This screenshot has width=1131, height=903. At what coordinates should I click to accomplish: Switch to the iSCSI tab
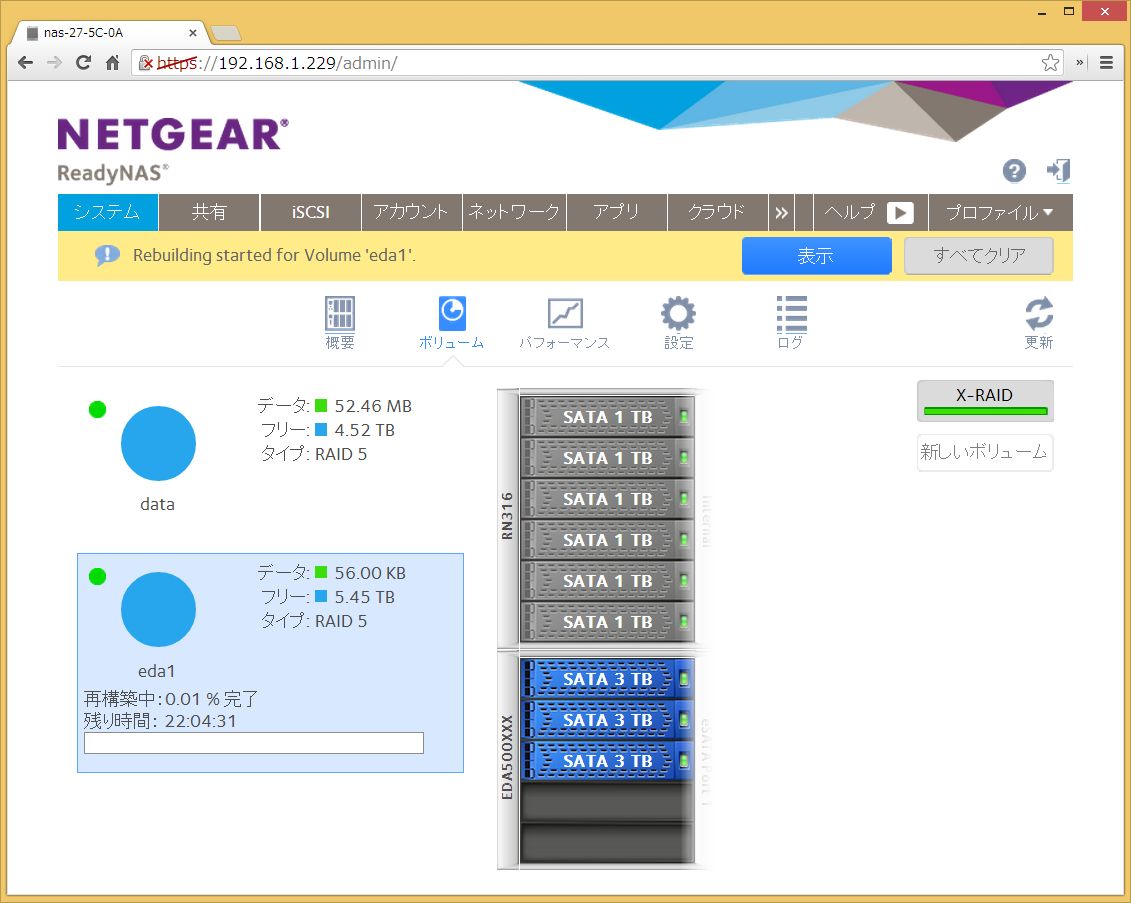(310, 213)
